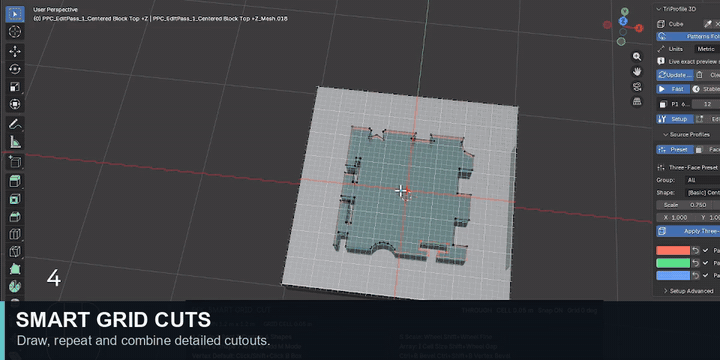Open the red color swatch
720x360 pixels.
tap(673, 250)
